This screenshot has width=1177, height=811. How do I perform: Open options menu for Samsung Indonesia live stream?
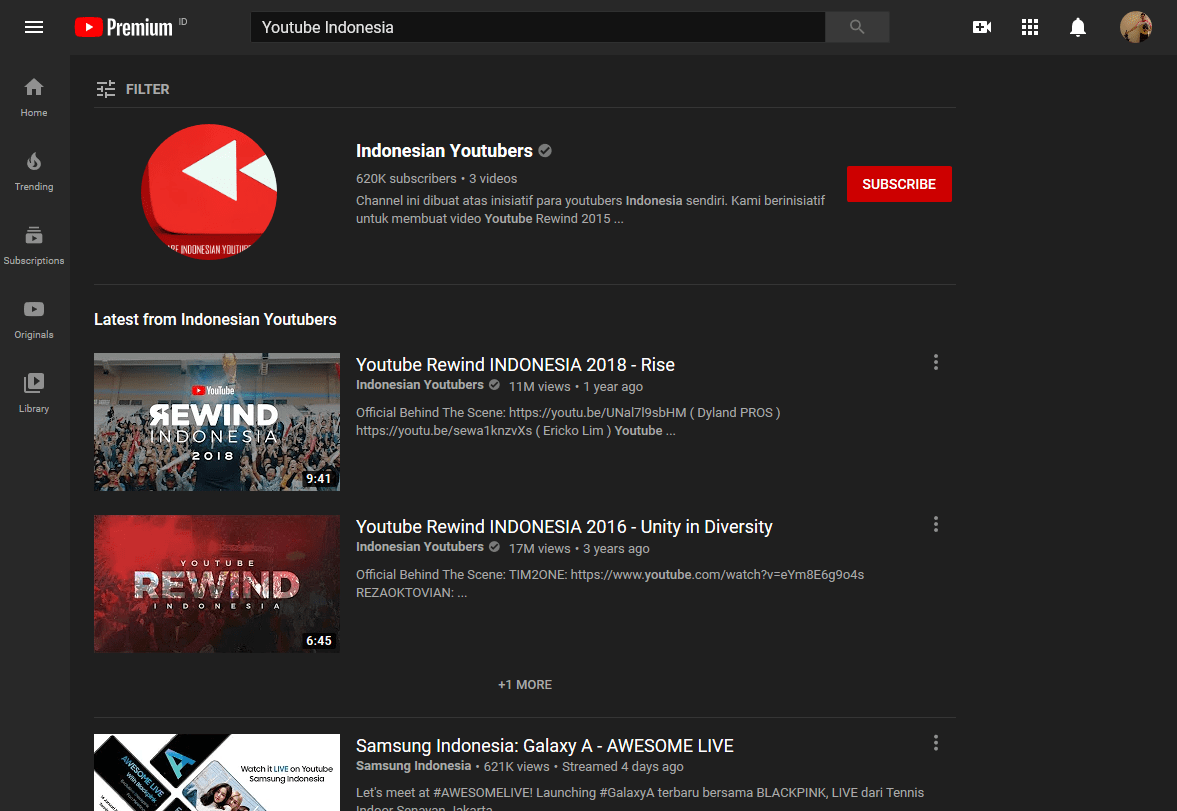click(x=935, y=743)
